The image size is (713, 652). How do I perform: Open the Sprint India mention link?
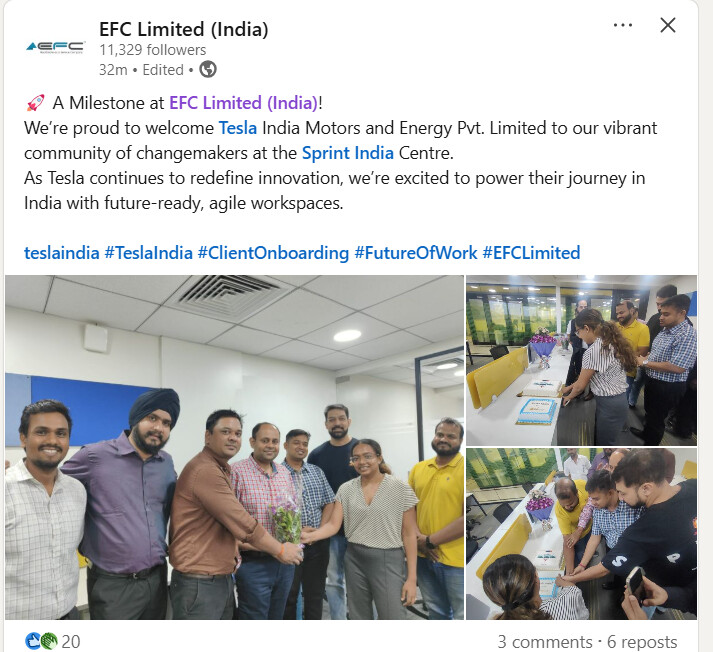point(348,153)
